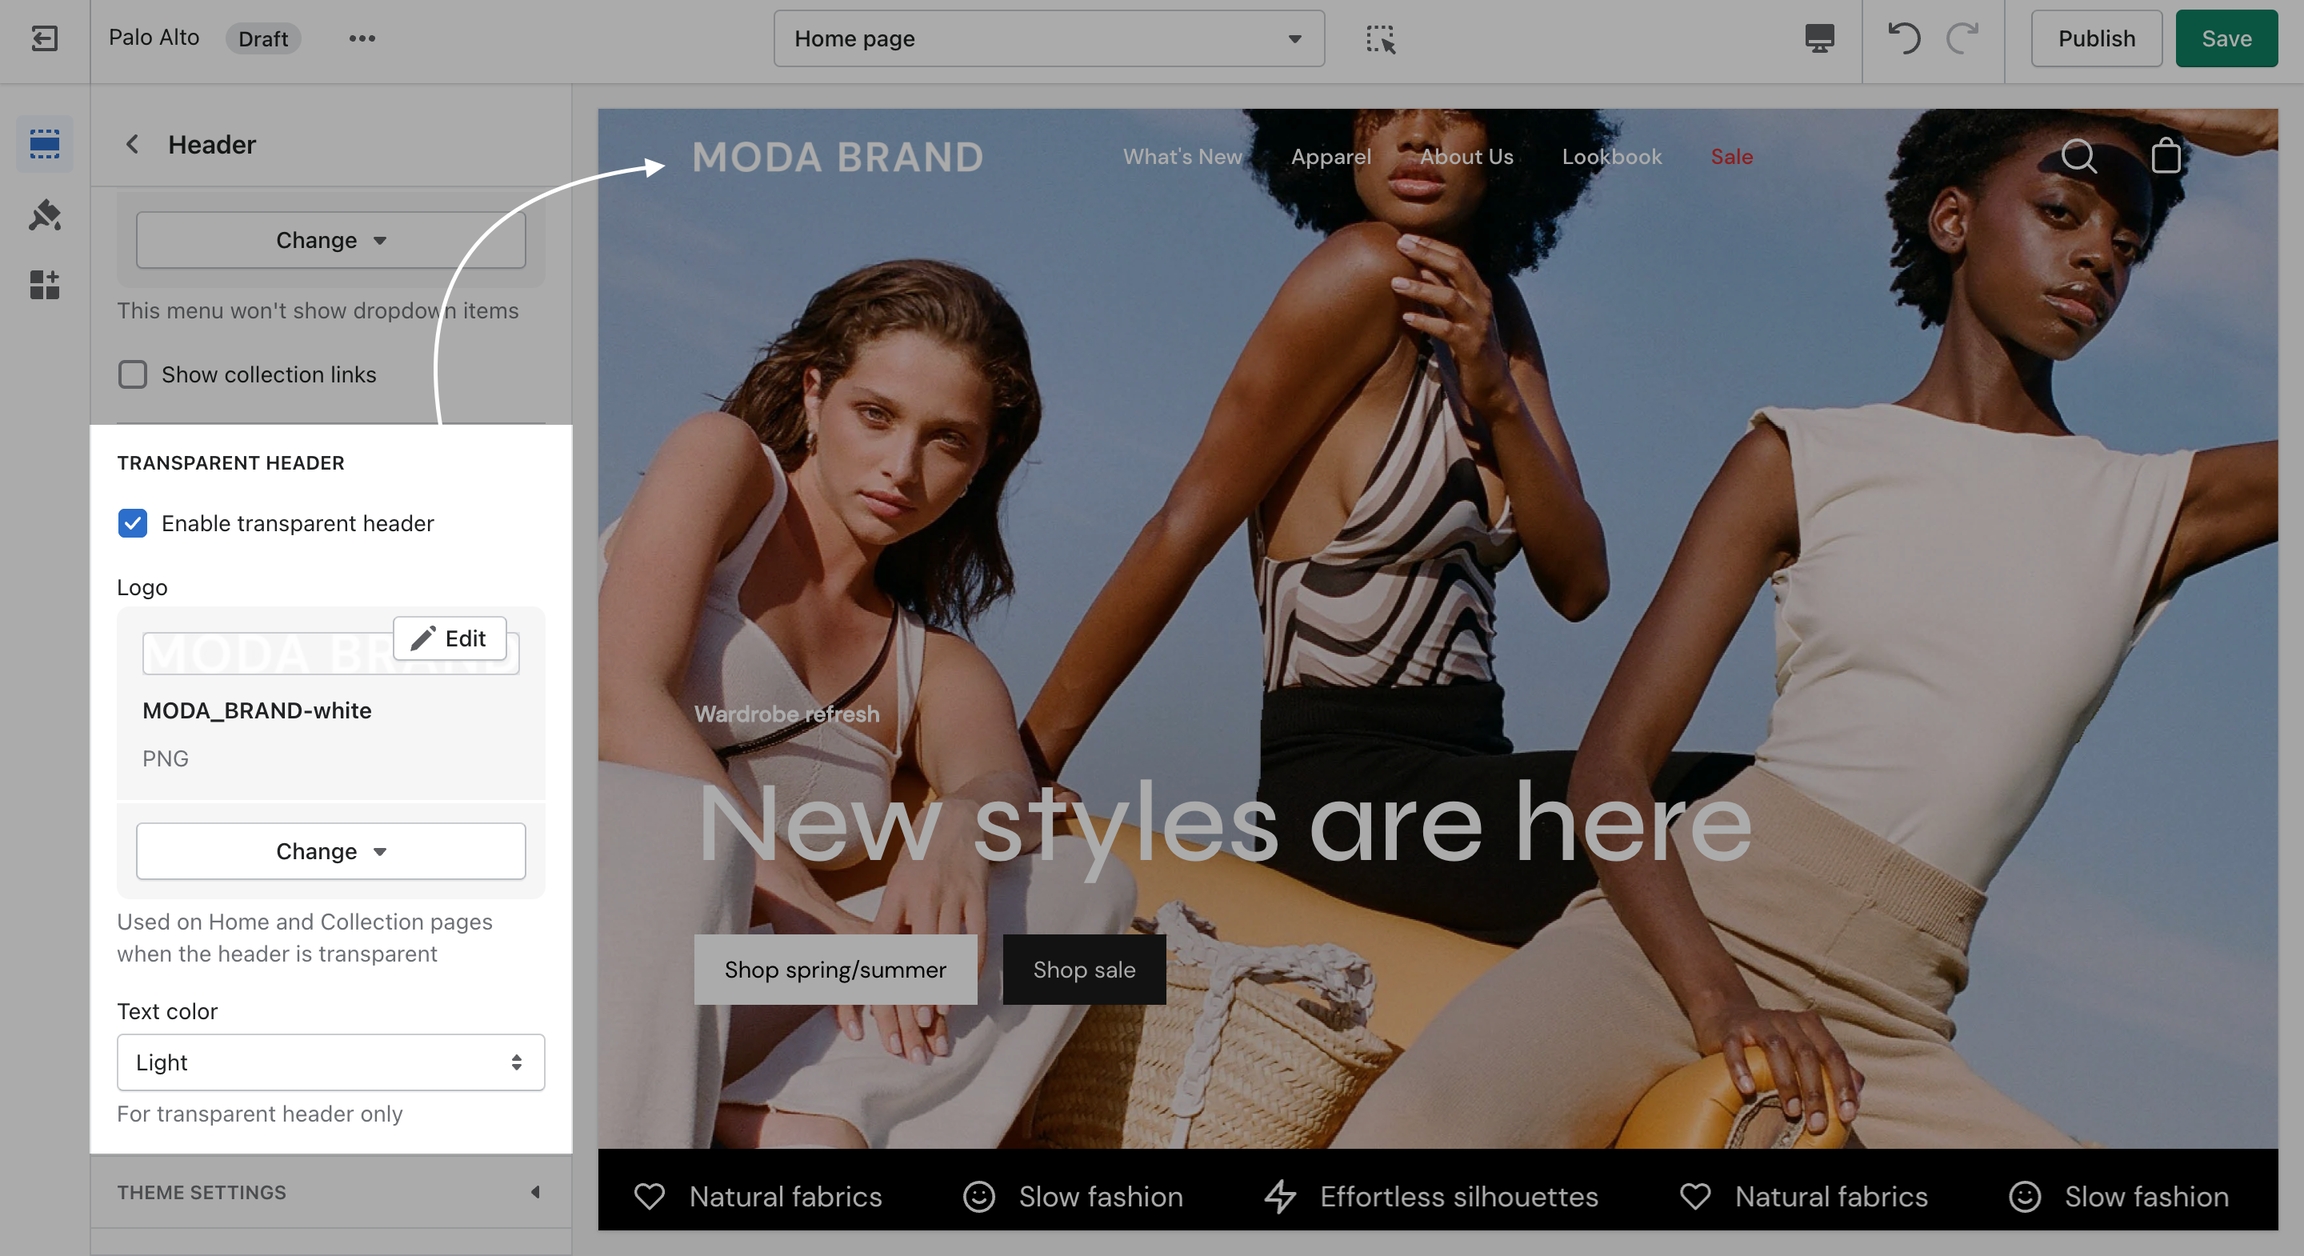Viewport: 2304px width, 1256px height.
Task: Click the Edit button on the logo image
Action: [449, 638]
